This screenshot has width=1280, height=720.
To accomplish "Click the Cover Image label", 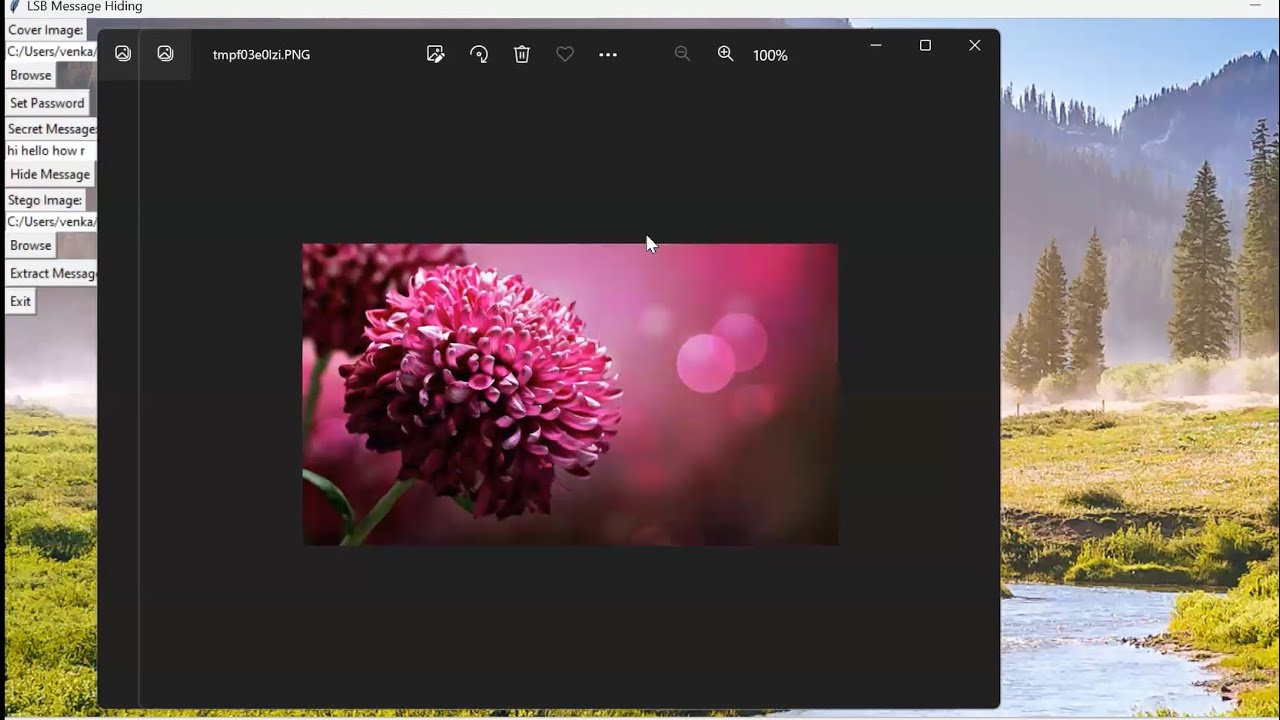I will point(46,30).
